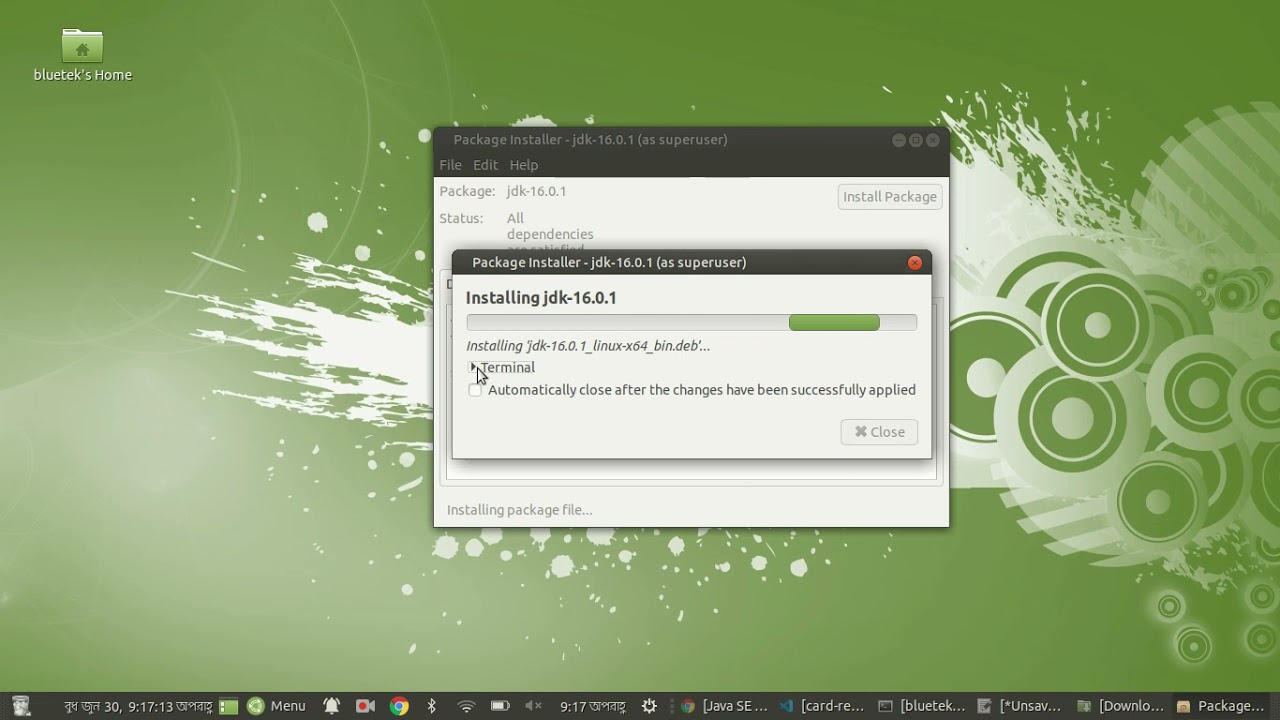Click the leftmost panel icon
Screen dimensions: 1280x720
(x=22, y=706)
